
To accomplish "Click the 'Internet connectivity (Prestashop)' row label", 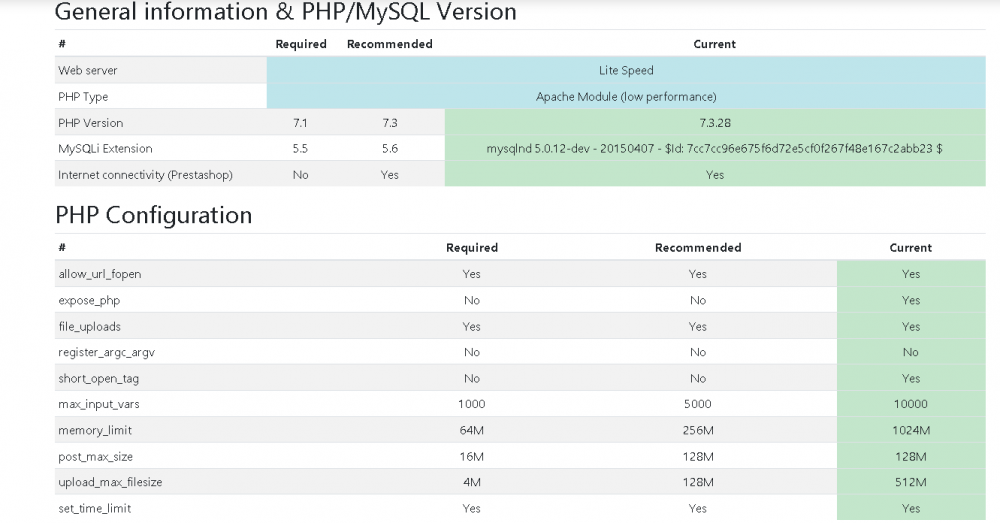I will tap(145, 175).
